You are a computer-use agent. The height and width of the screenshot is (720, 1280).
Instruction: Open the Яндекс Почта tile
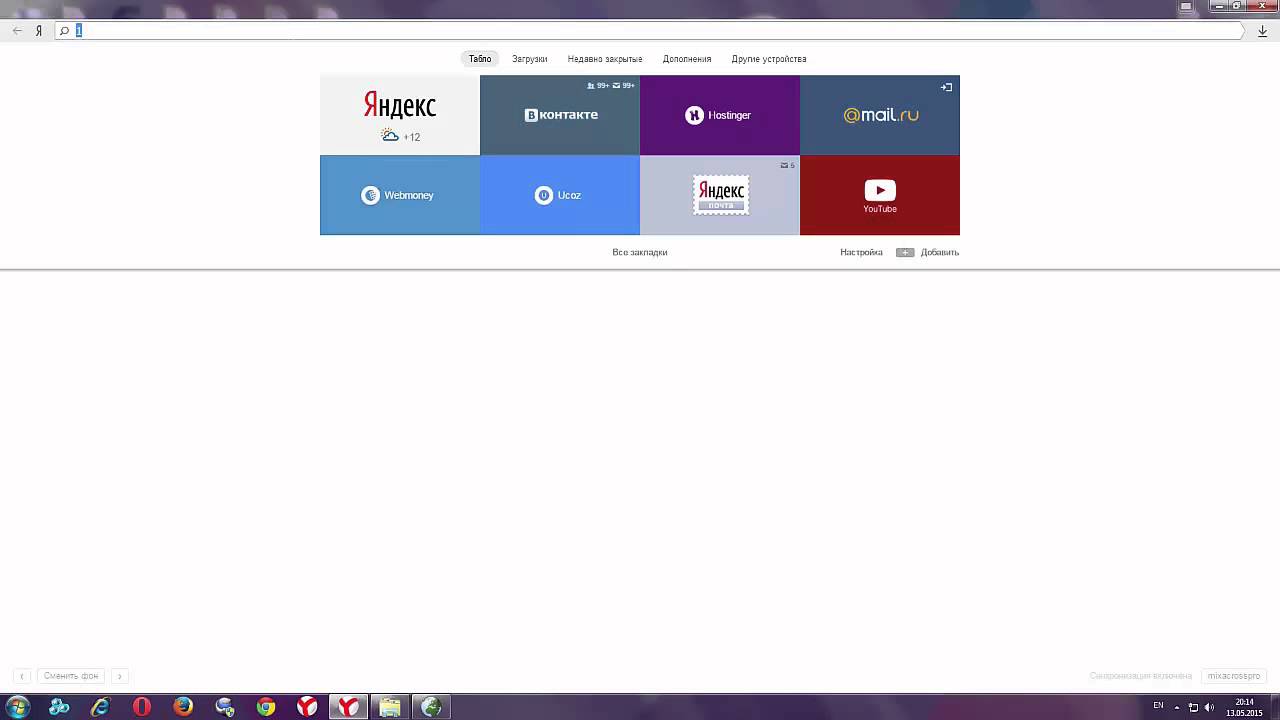coord(720,195)
